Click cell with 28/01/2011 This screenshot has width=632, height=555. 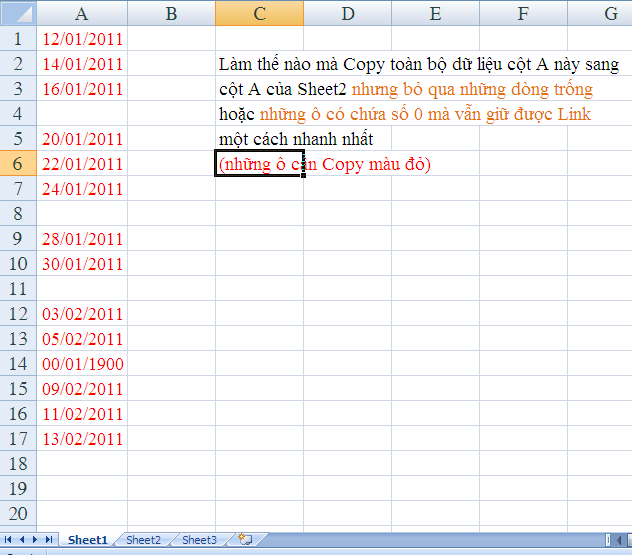82,239
